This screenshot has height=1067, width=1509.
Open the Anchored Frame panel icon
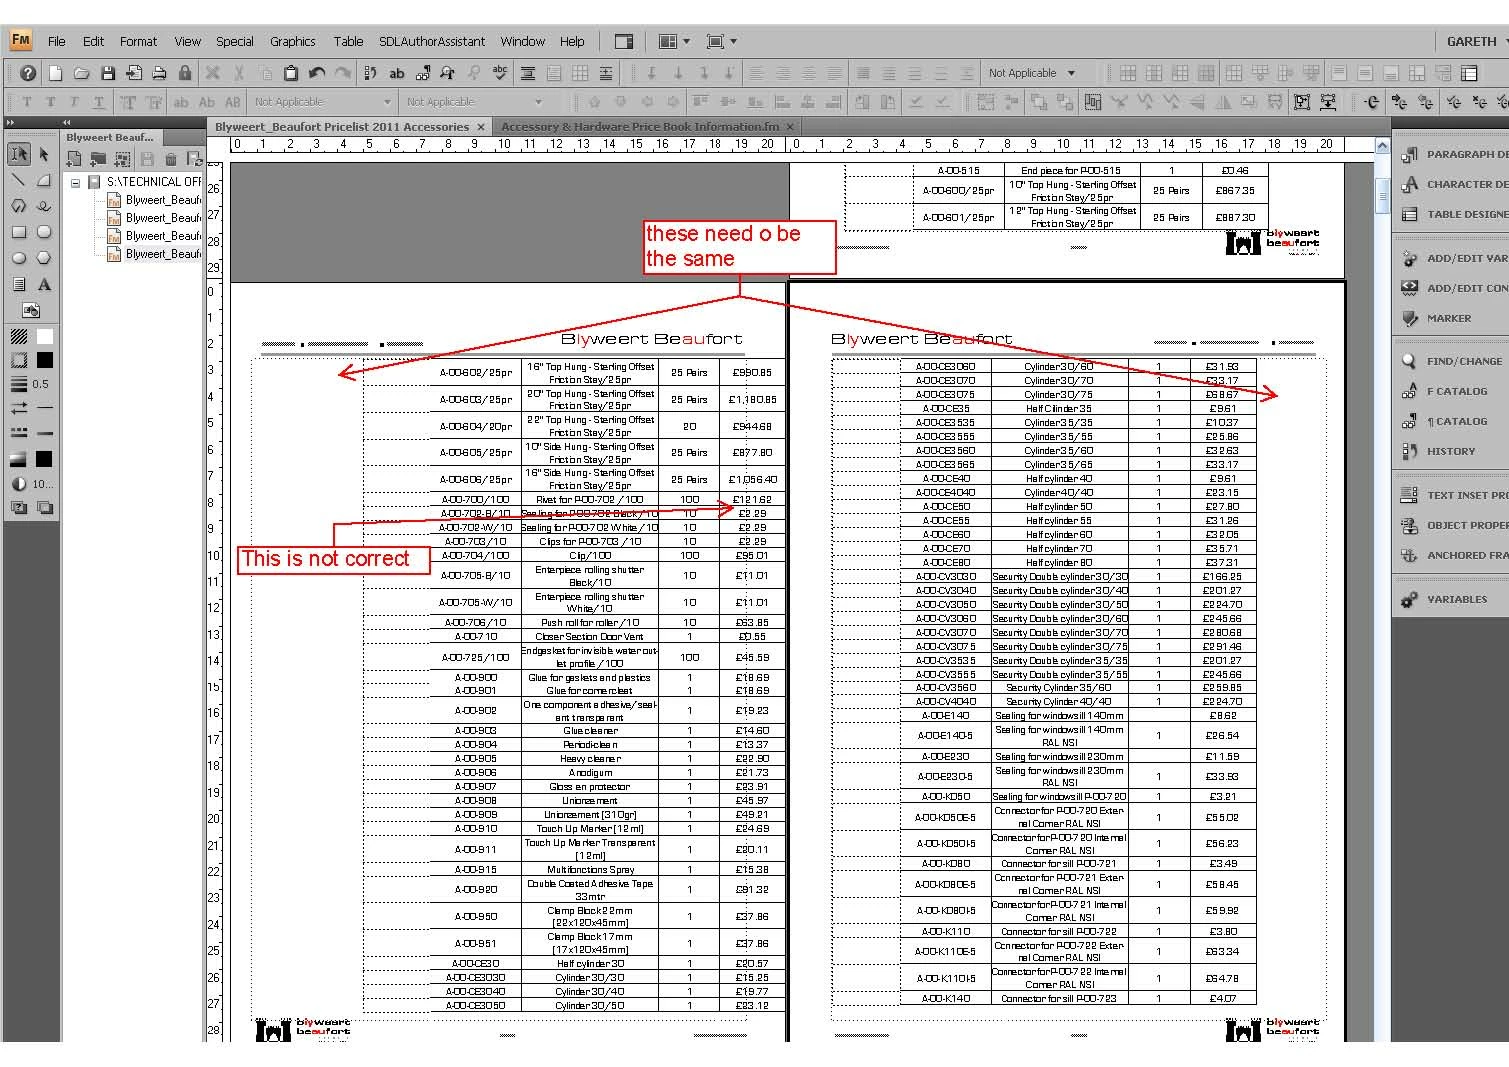click(x=1410, y=555)
